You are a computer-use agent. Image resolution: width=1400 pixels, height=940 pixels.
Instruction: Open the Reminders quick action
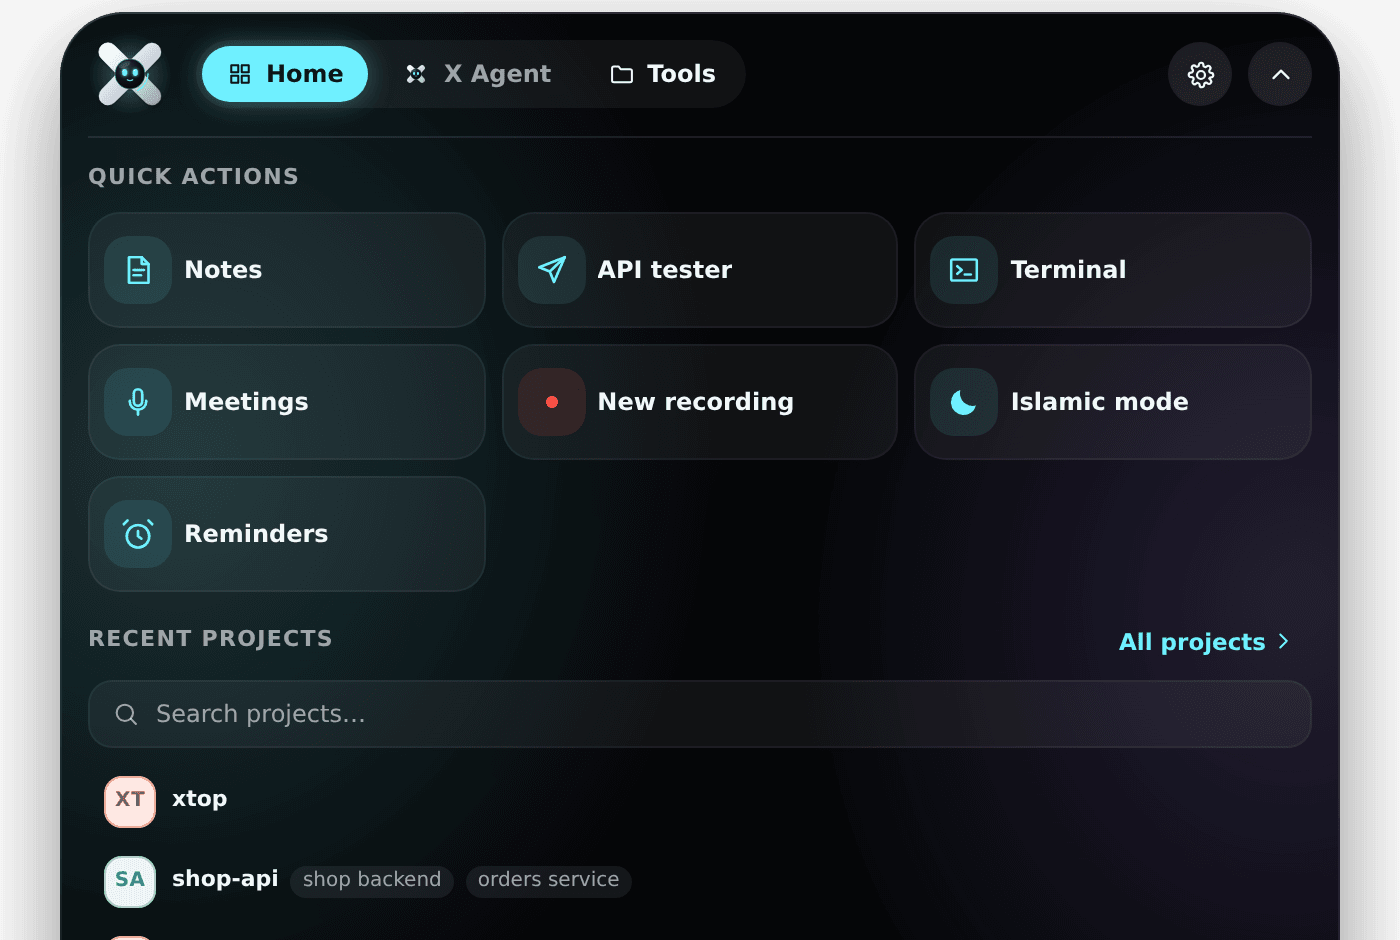click(x=287, y=534)
